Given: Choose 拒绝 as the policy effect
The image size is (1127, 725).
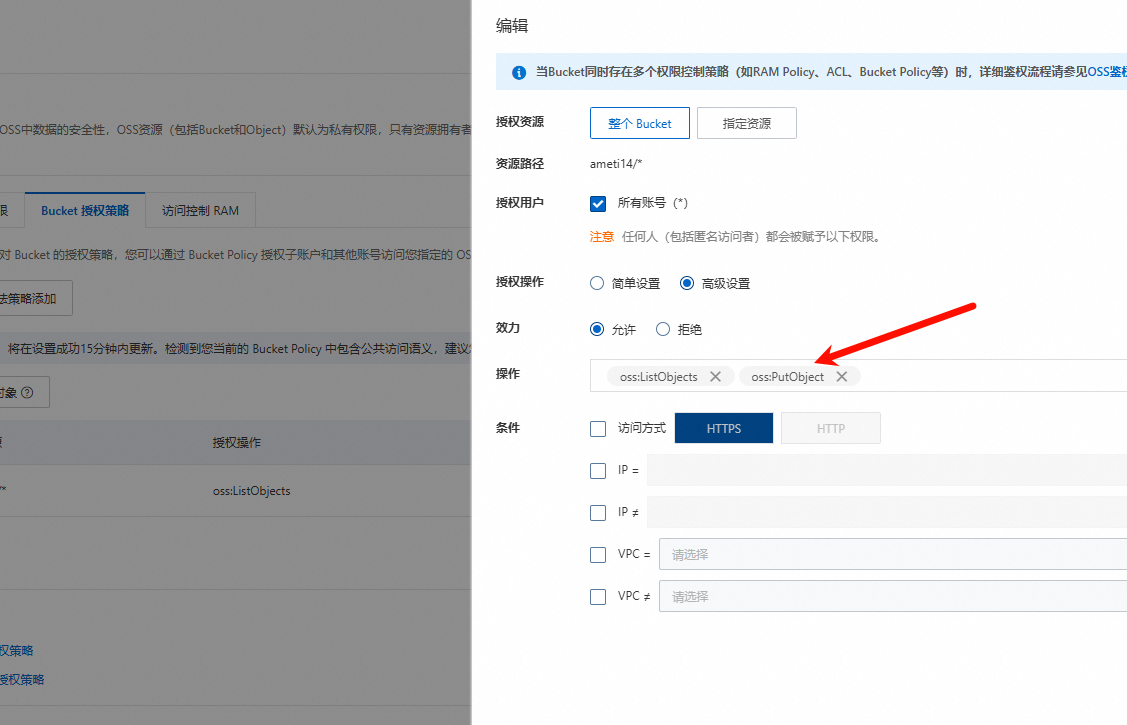Looking at the screenshot, I should (x=663, y=329).
